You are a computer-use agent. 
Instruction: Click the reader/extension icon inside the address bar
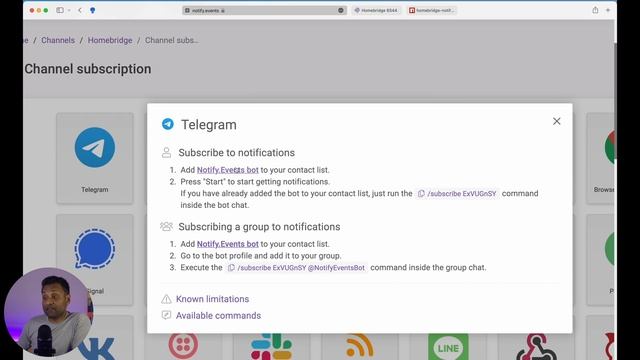341,10
